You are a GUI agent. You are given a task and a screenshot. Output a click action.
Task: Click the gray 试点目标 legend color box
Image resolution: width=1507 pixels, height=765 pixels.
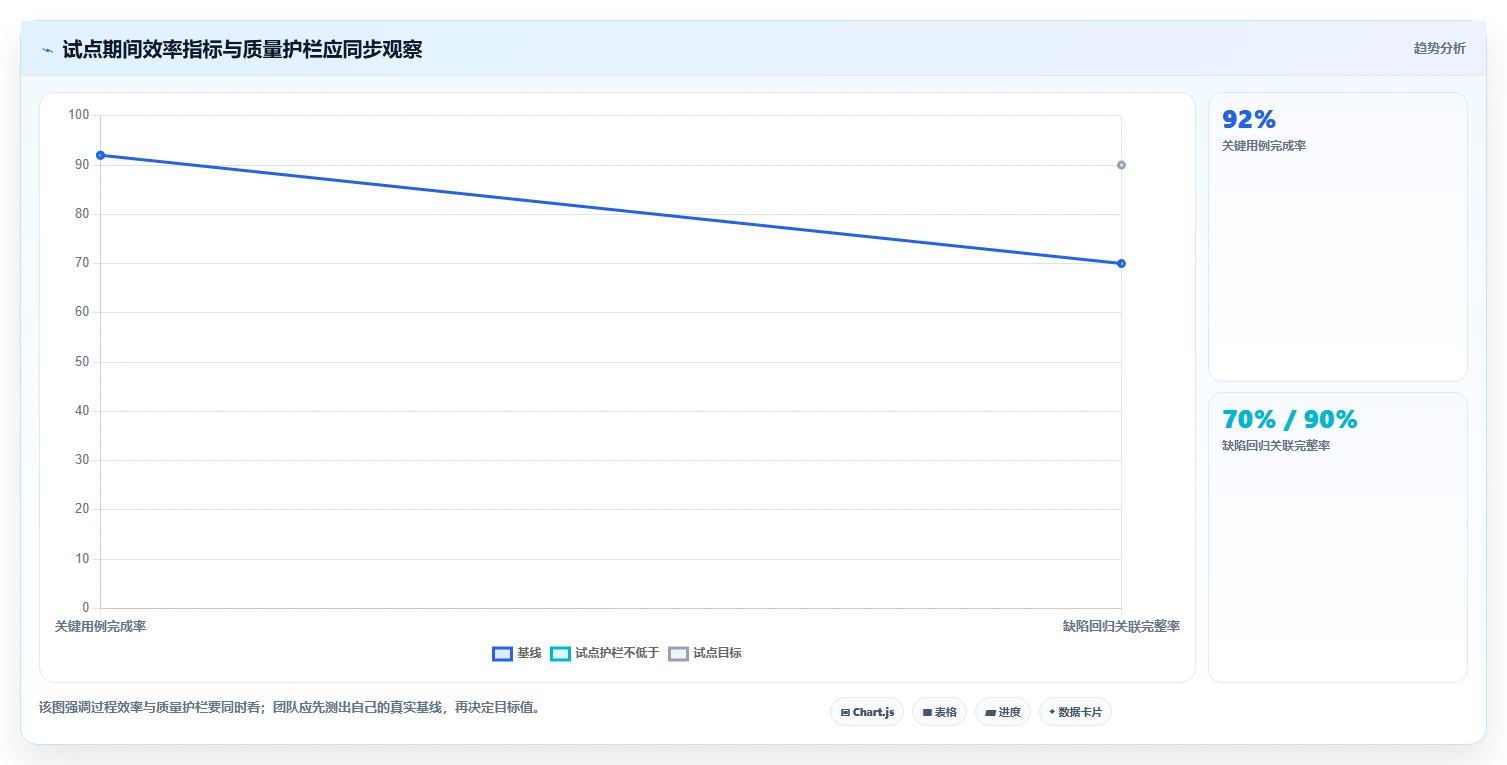678,654
